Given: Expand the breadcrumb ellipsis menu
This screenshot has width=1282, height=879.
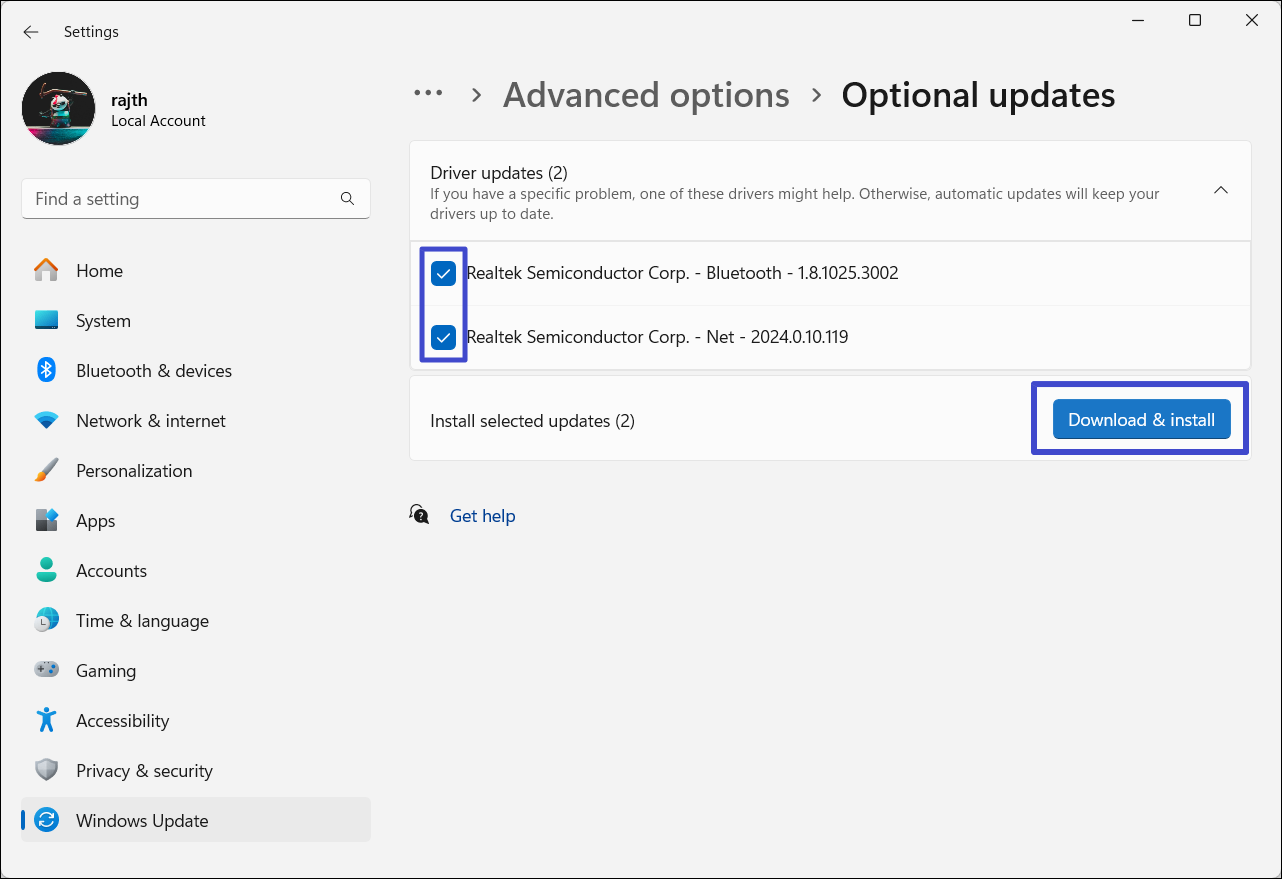Looking at the screenshot, I should [428, 94].
